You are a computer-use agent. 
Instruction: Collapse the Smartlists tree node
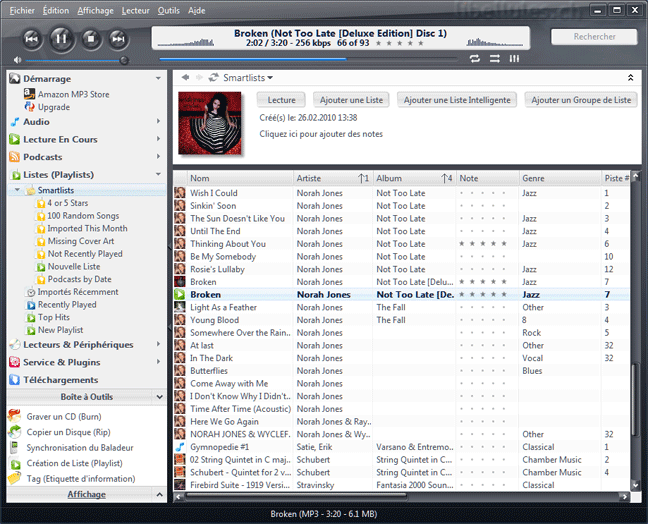(17, 190)
